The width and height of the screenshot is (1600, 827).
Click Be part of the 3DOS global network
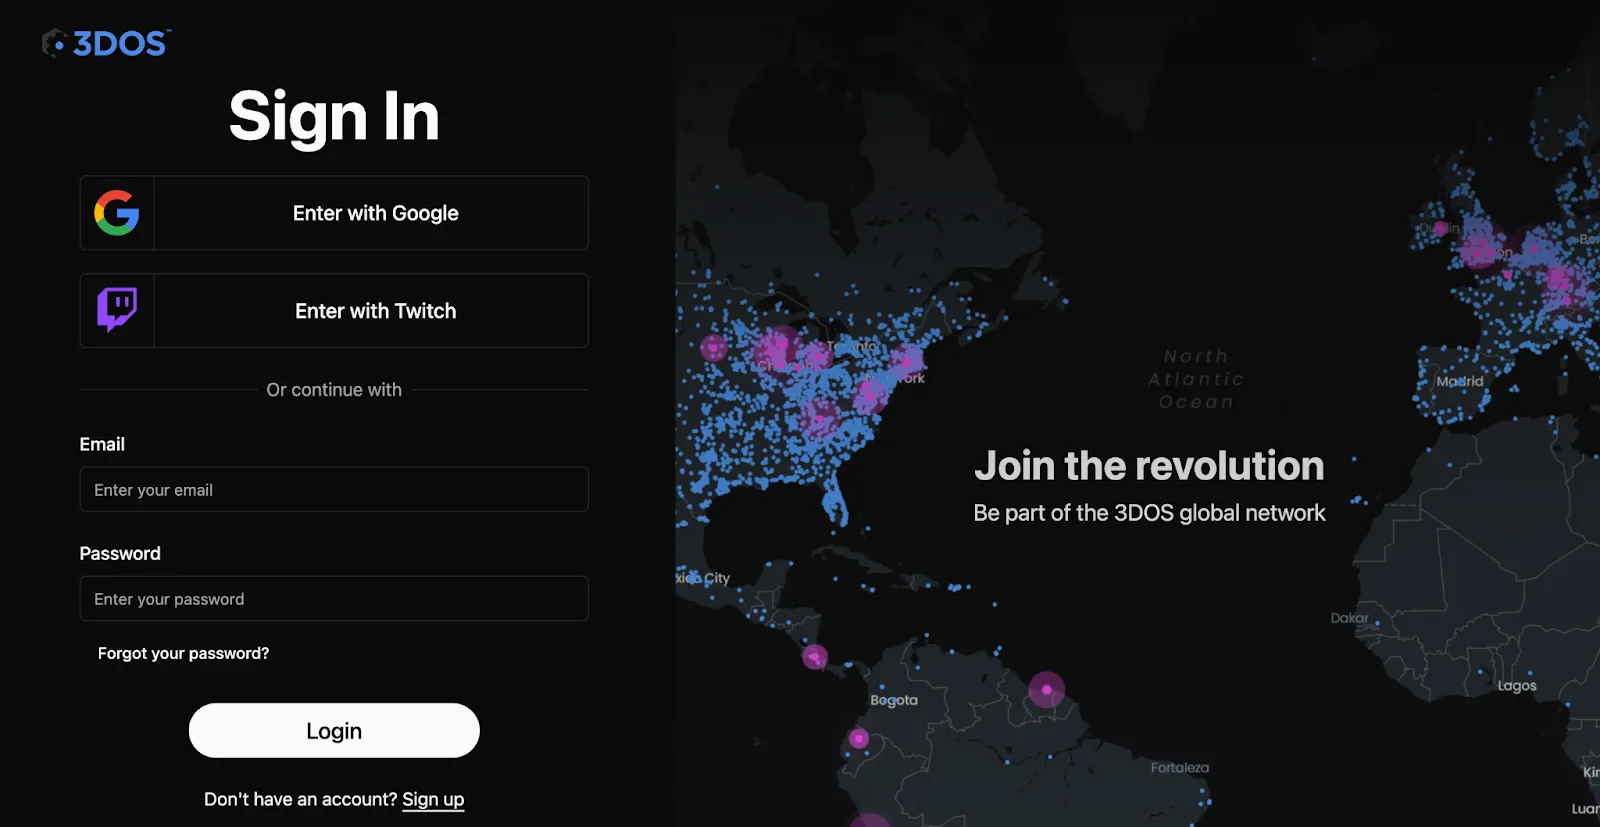point(1149,513)
